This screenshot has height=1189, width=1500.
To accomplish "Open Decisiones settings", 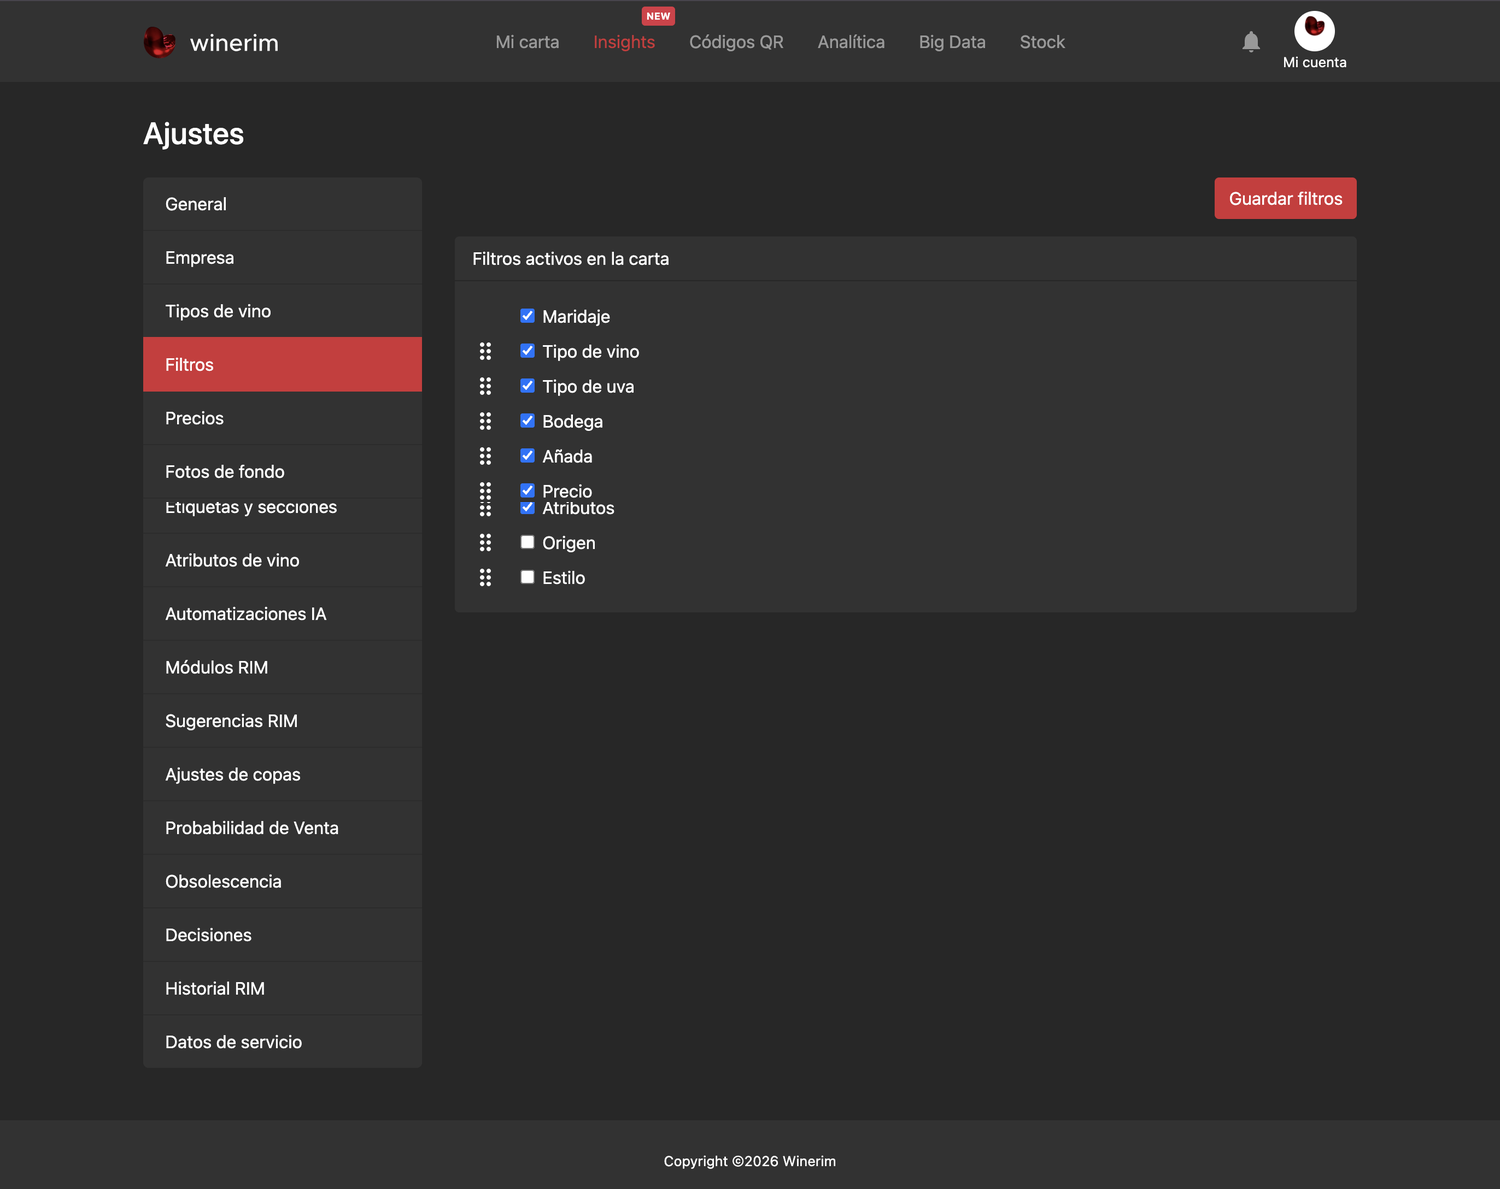I will (282, 935).
